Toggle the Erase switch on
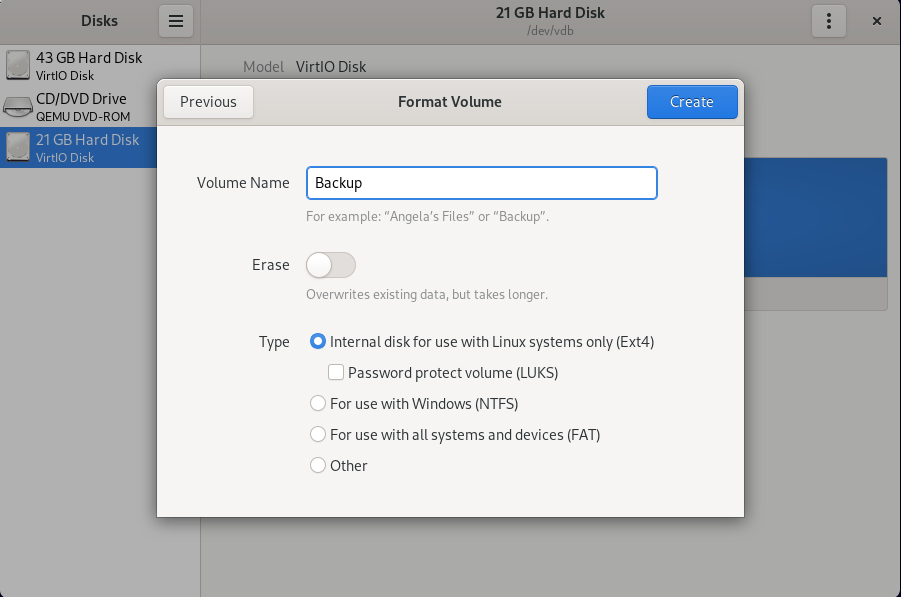Image resolution: width=901 pixels, height=597 pixels. [x=331, y=265]
